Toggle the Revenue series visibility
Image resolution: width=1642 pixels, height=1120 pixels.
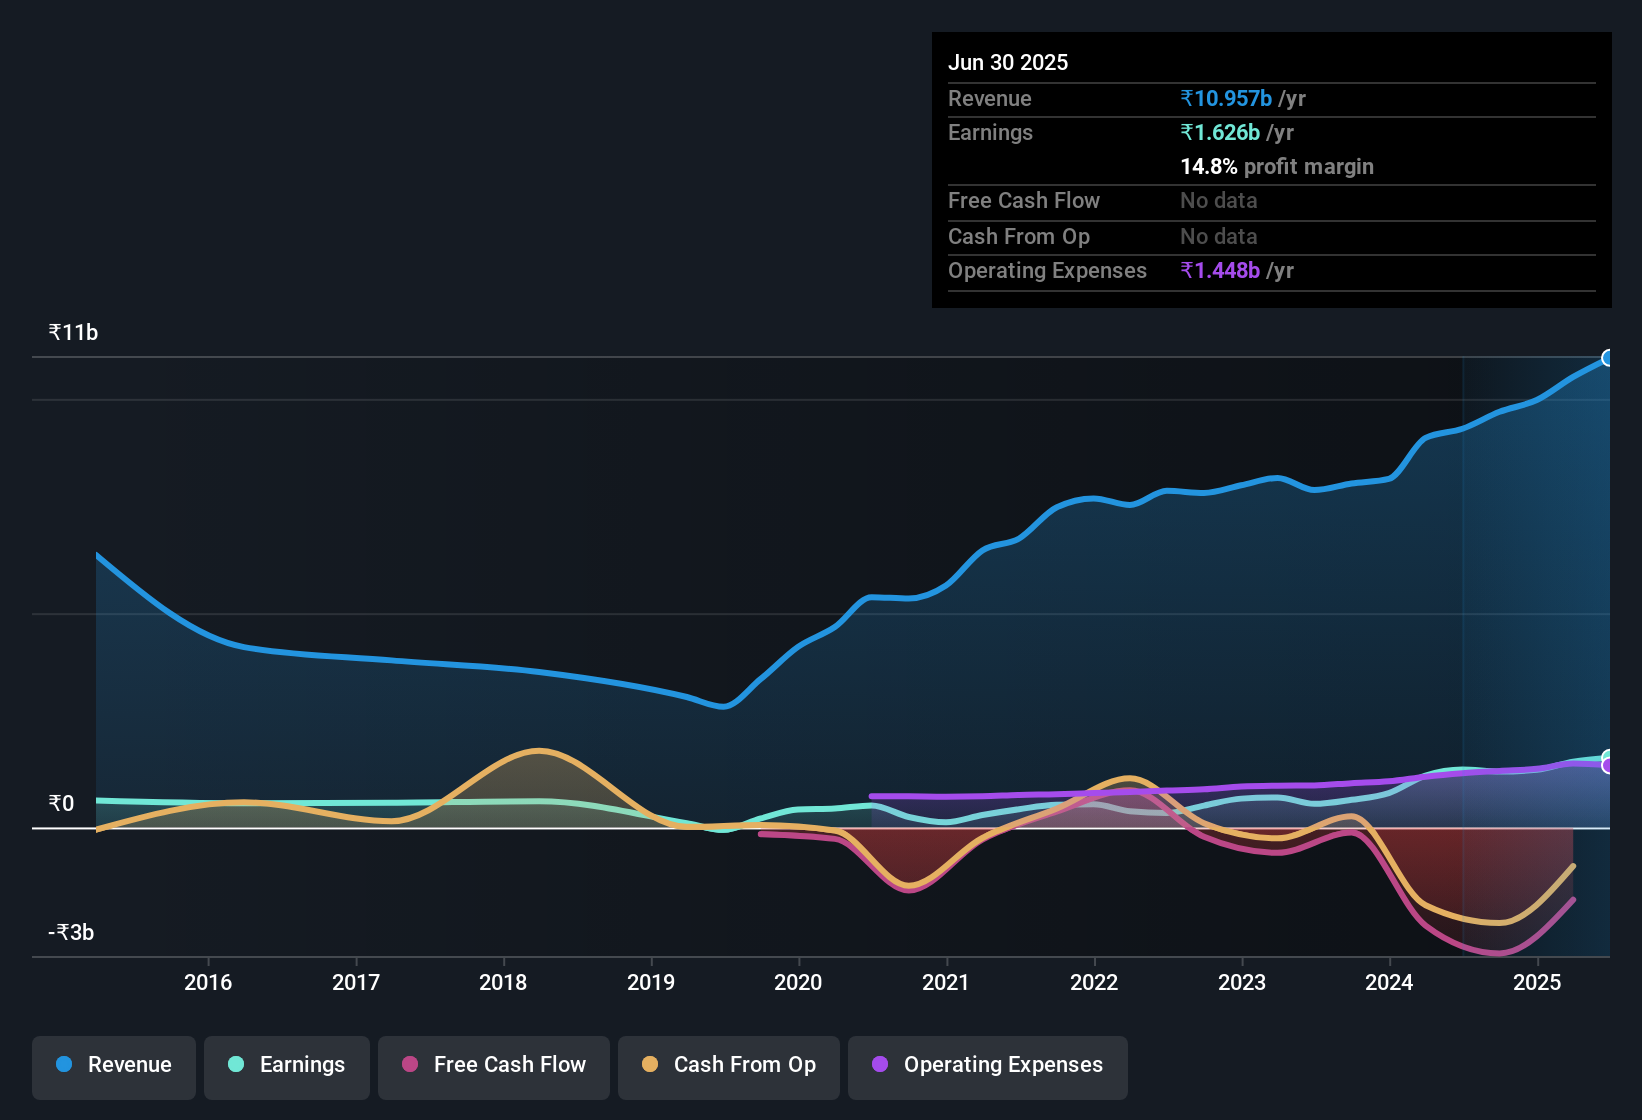[x=113, y=1066]
